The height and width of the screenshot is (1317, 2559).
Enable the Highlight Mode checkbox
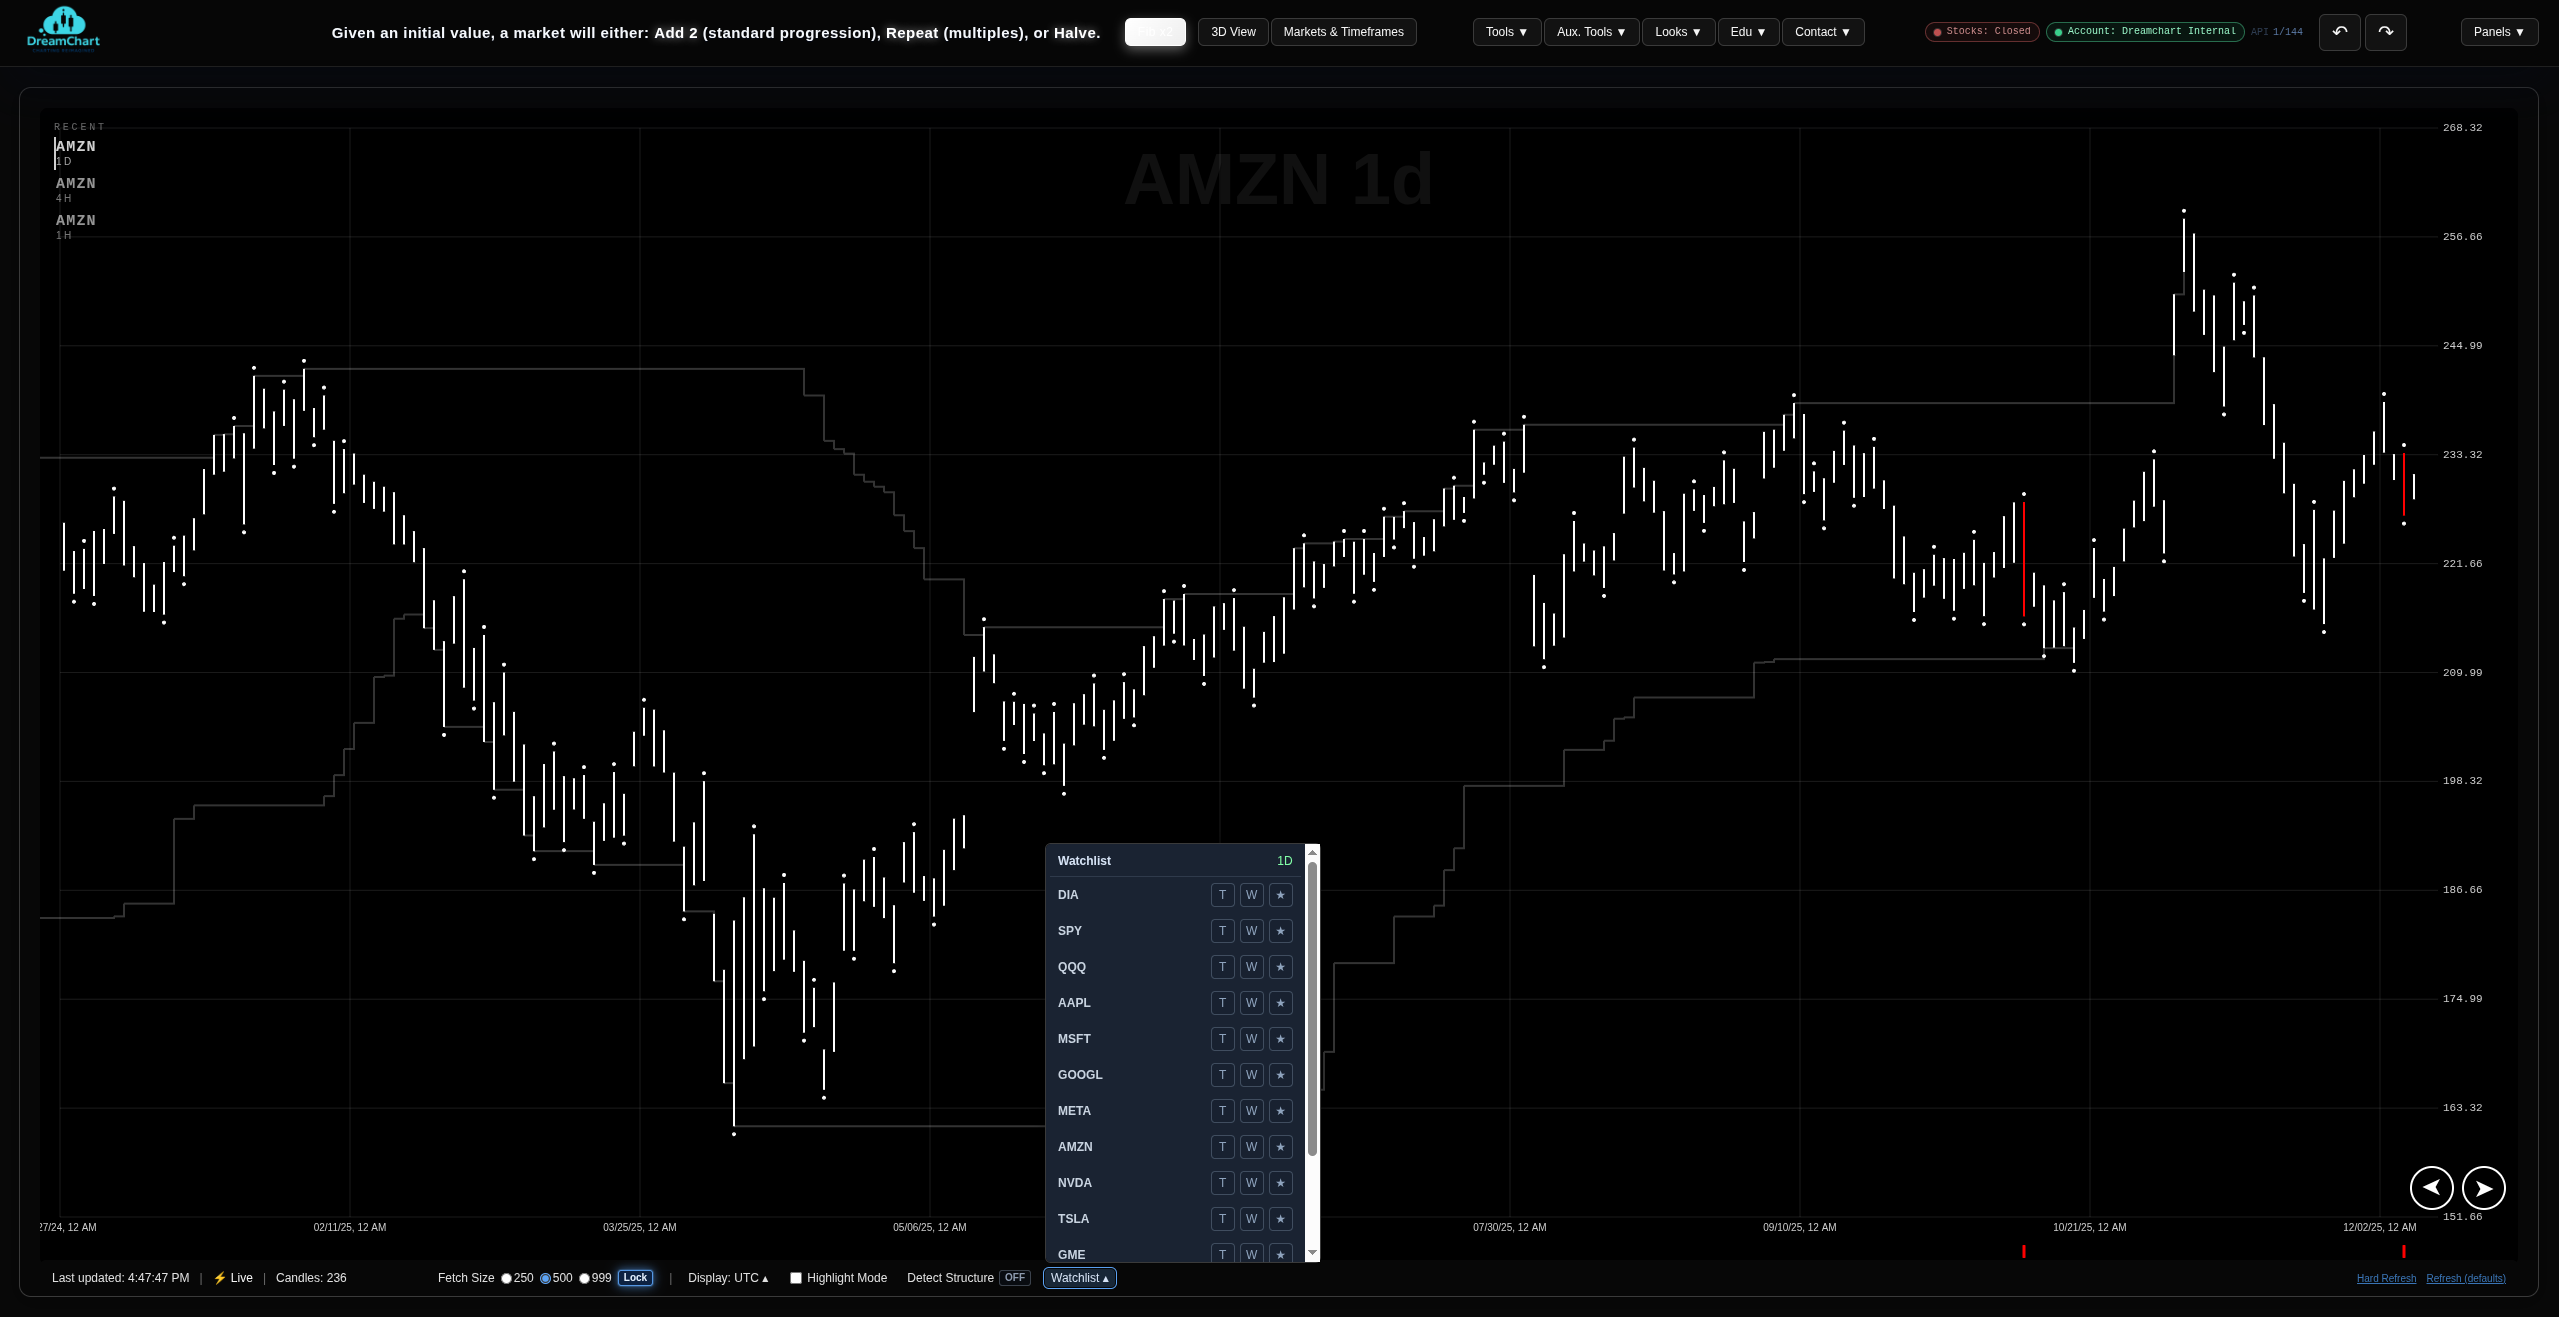796,1278
